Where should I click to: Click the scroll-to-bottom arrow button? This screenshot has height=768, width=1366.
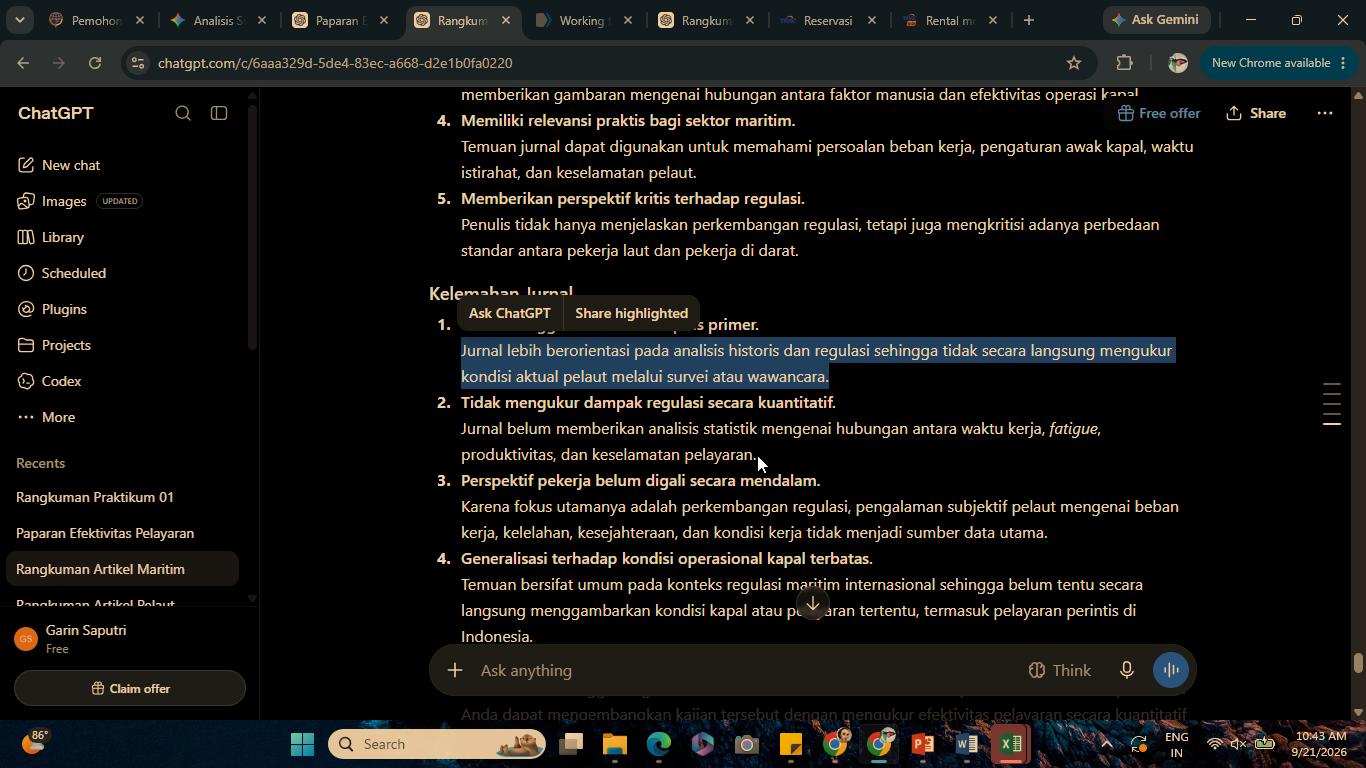click(813, 603)
